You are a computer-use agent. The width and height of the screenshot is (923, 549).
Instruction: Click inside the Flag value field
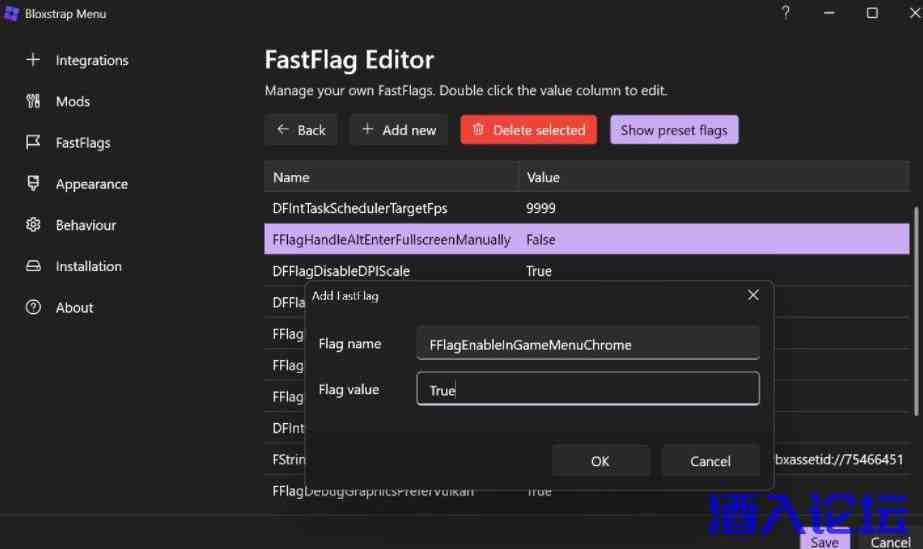(x=587, y=390)
